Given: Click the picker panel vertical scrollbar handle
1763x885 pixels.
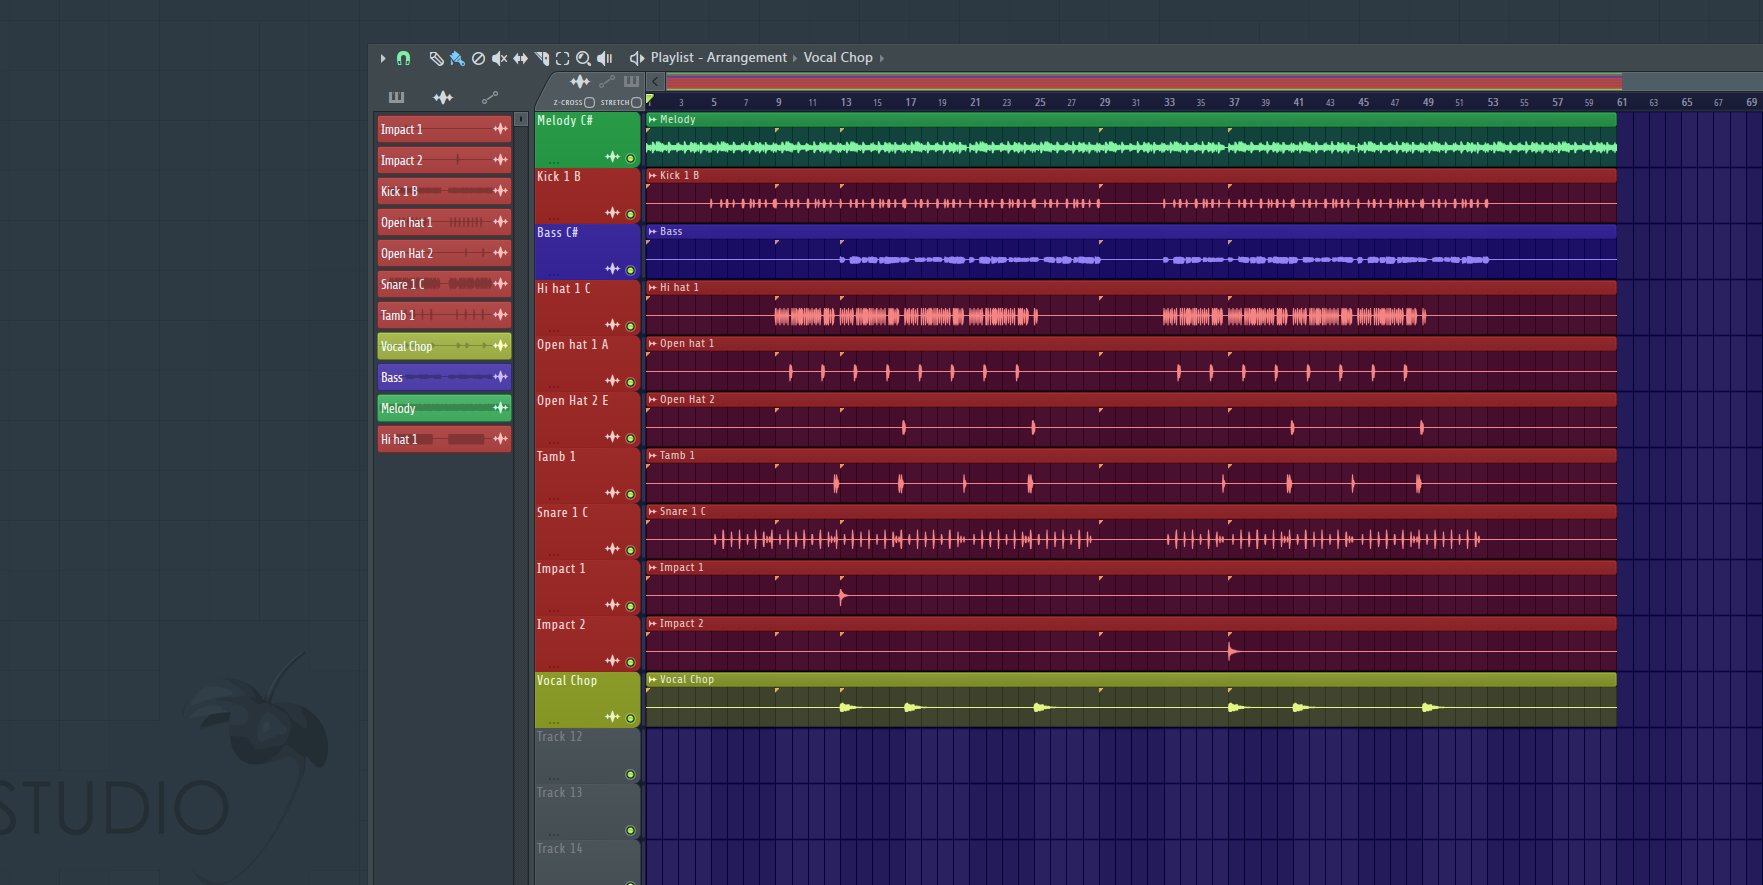Looking at the screenshot, I should pos(521,119).
